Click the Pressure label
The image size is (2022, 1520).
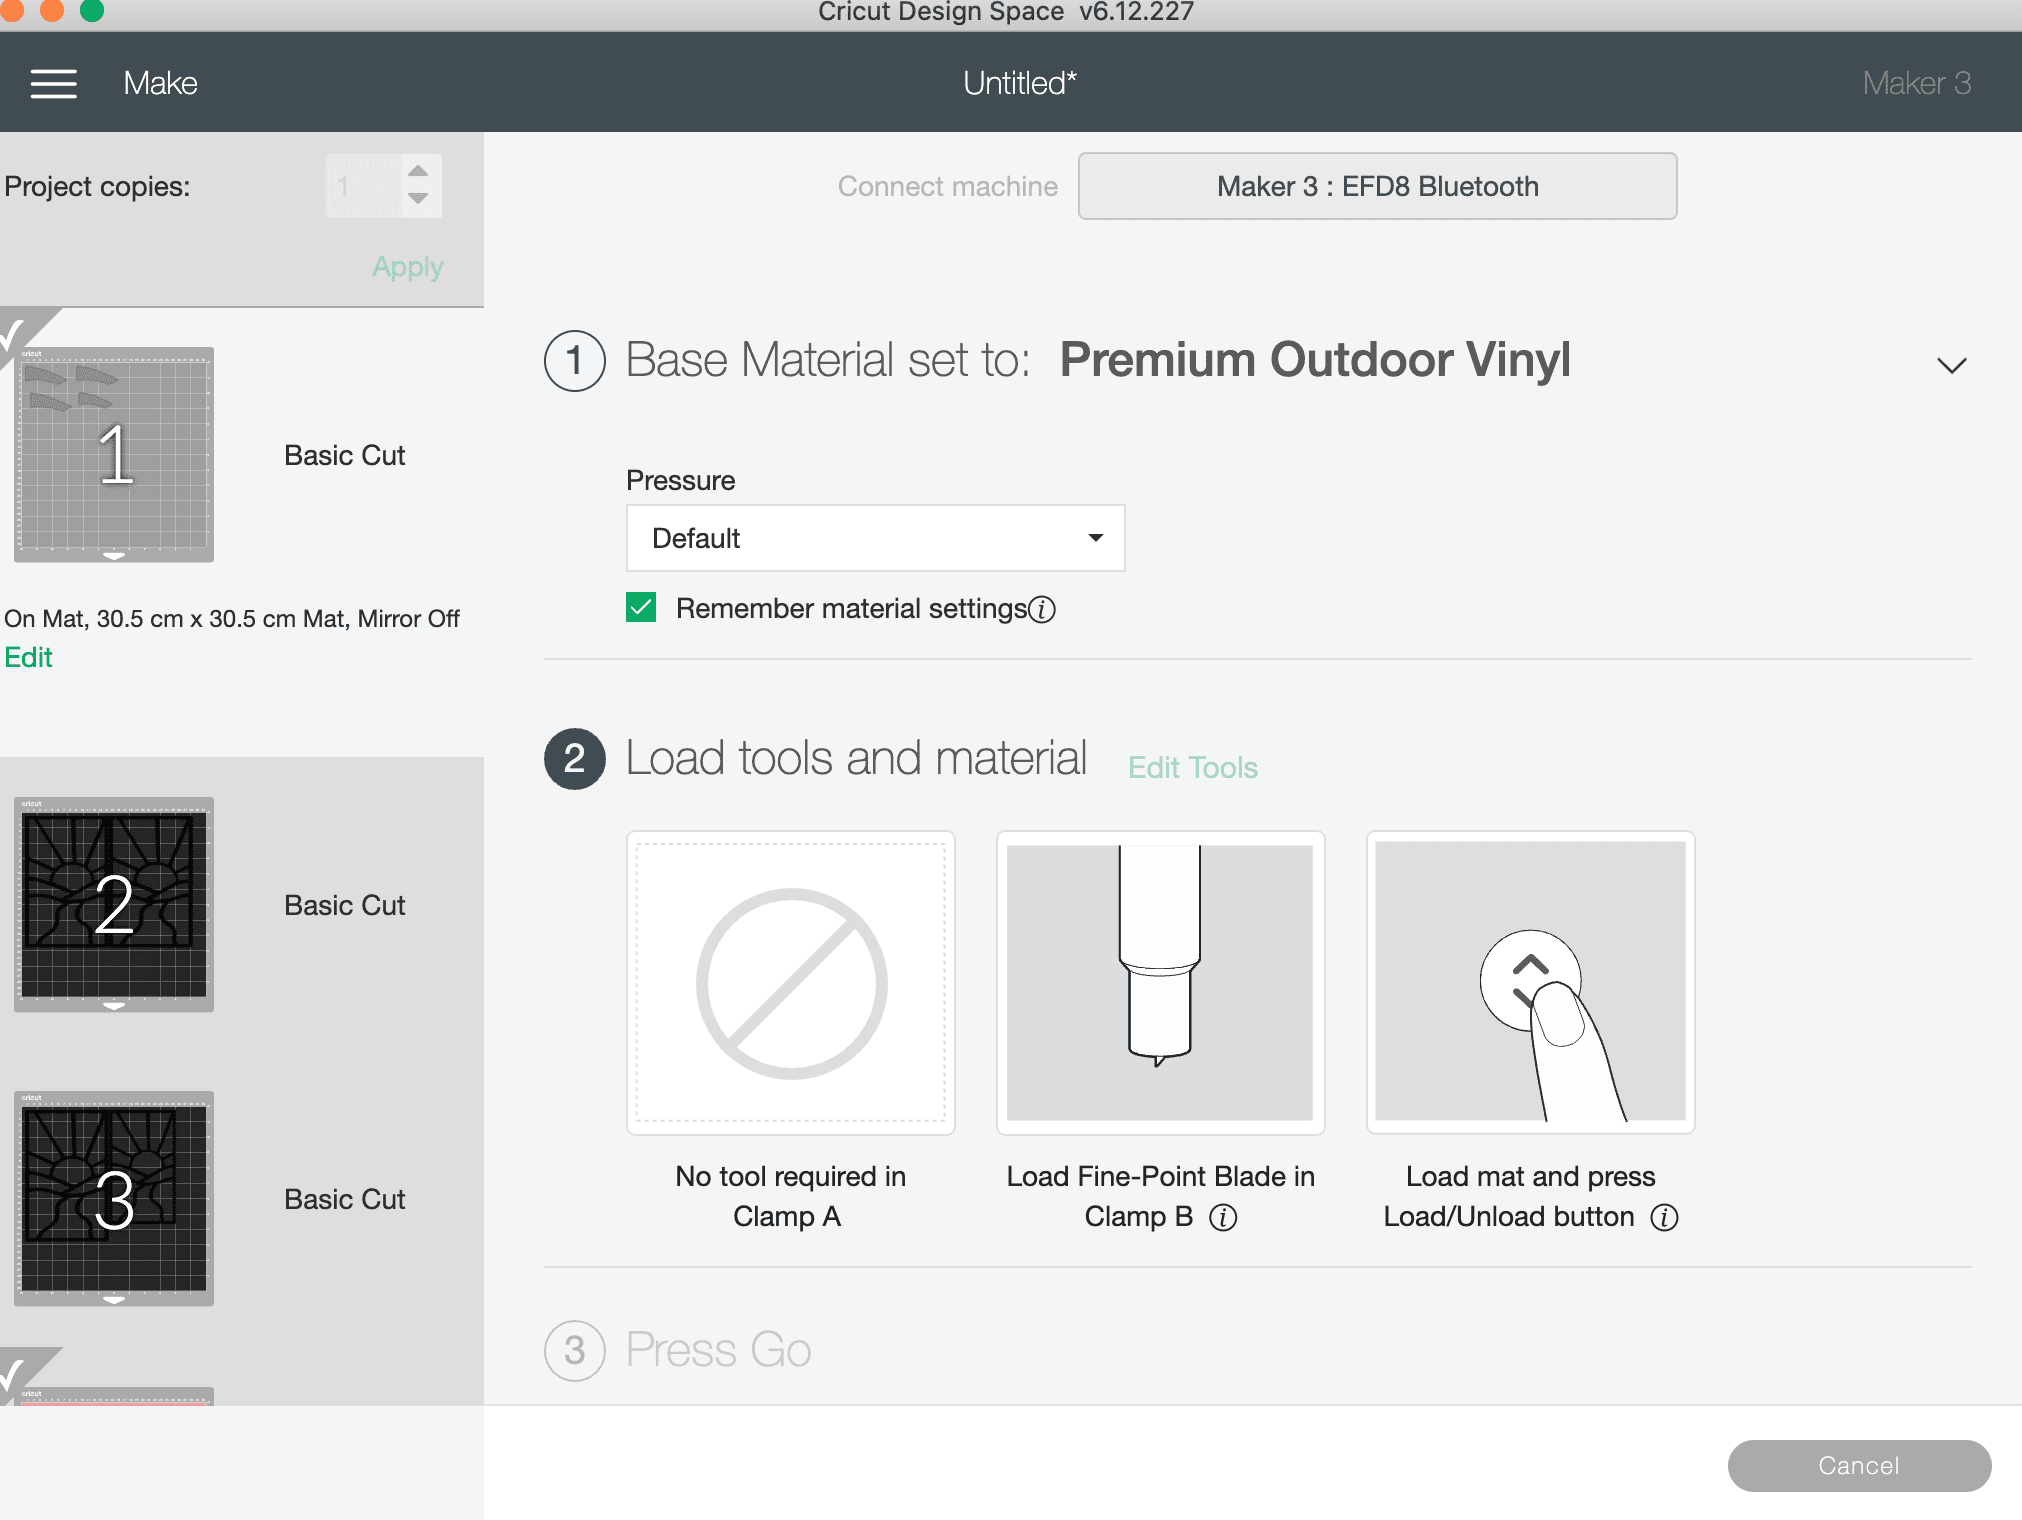point(680,481)
